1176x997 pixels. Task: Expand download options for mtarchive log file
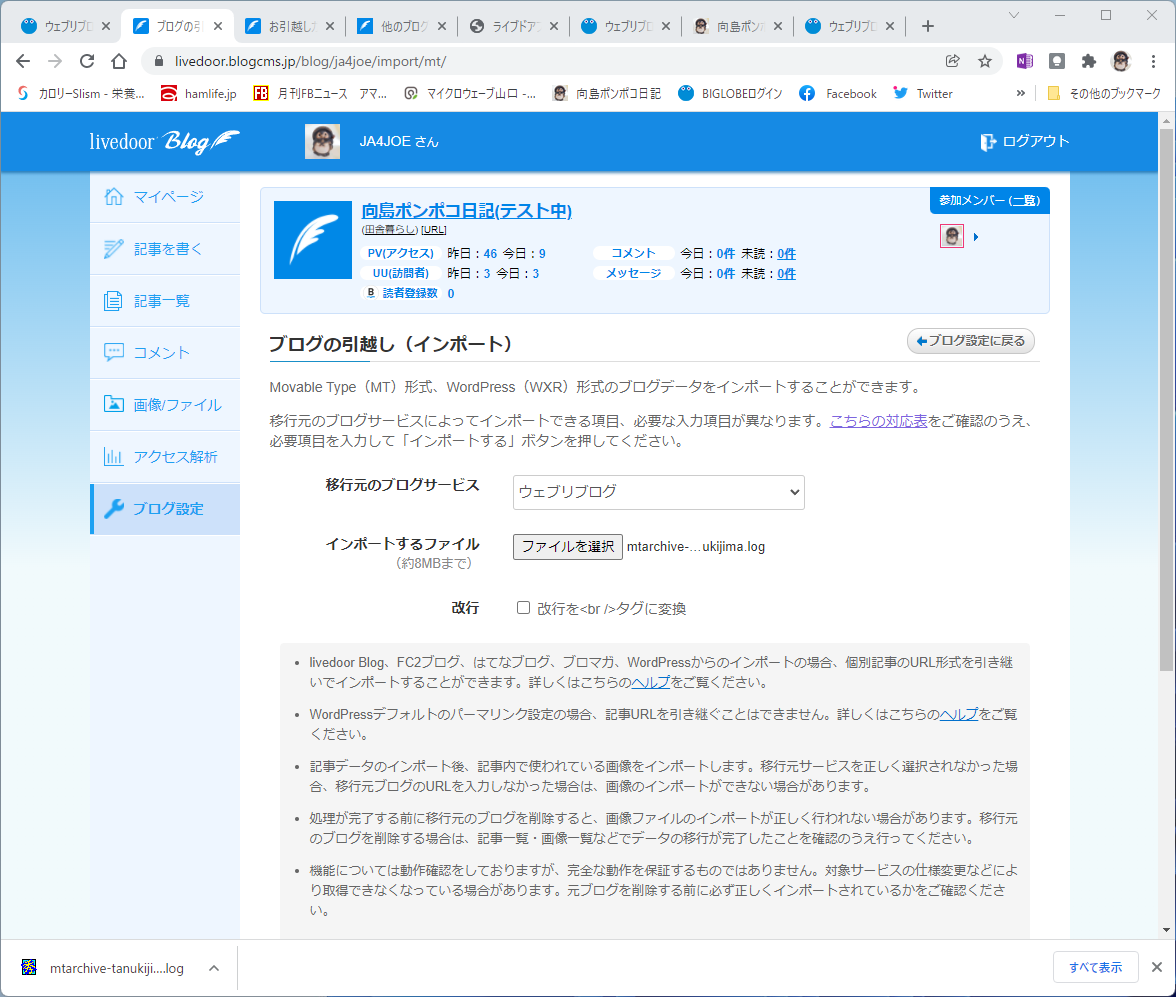click(x=214, y=968)
